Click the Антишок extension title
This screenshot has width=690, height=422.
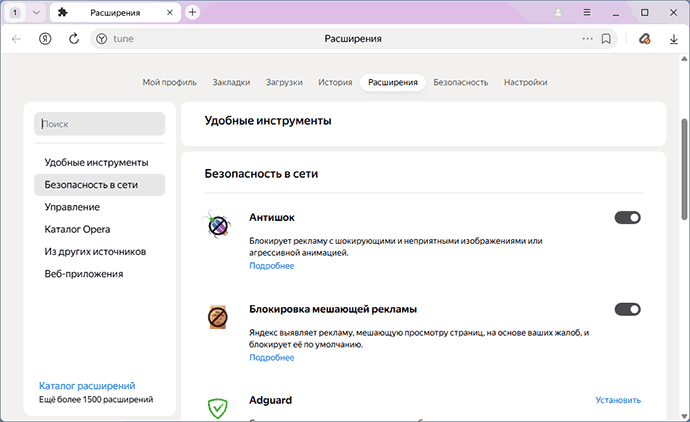coord(272,217)
